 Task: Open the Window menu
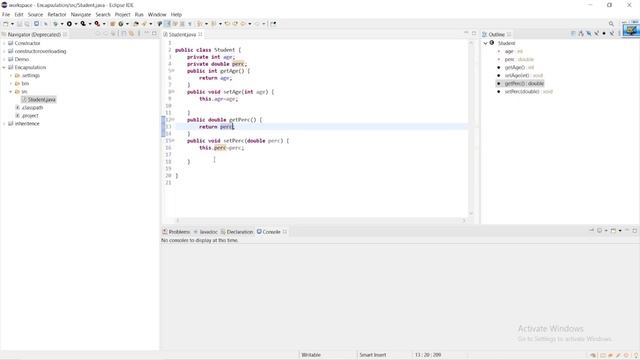157,14
